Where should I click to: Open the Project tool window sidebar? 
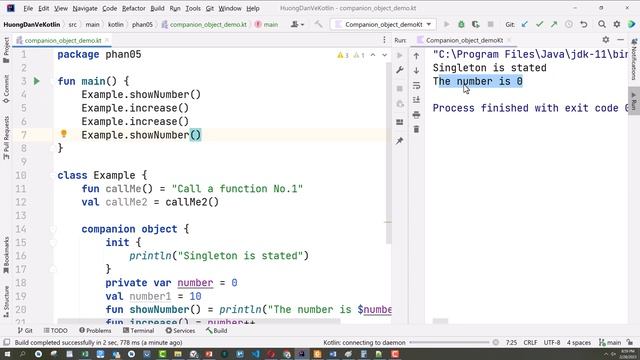tap(6, 50)
